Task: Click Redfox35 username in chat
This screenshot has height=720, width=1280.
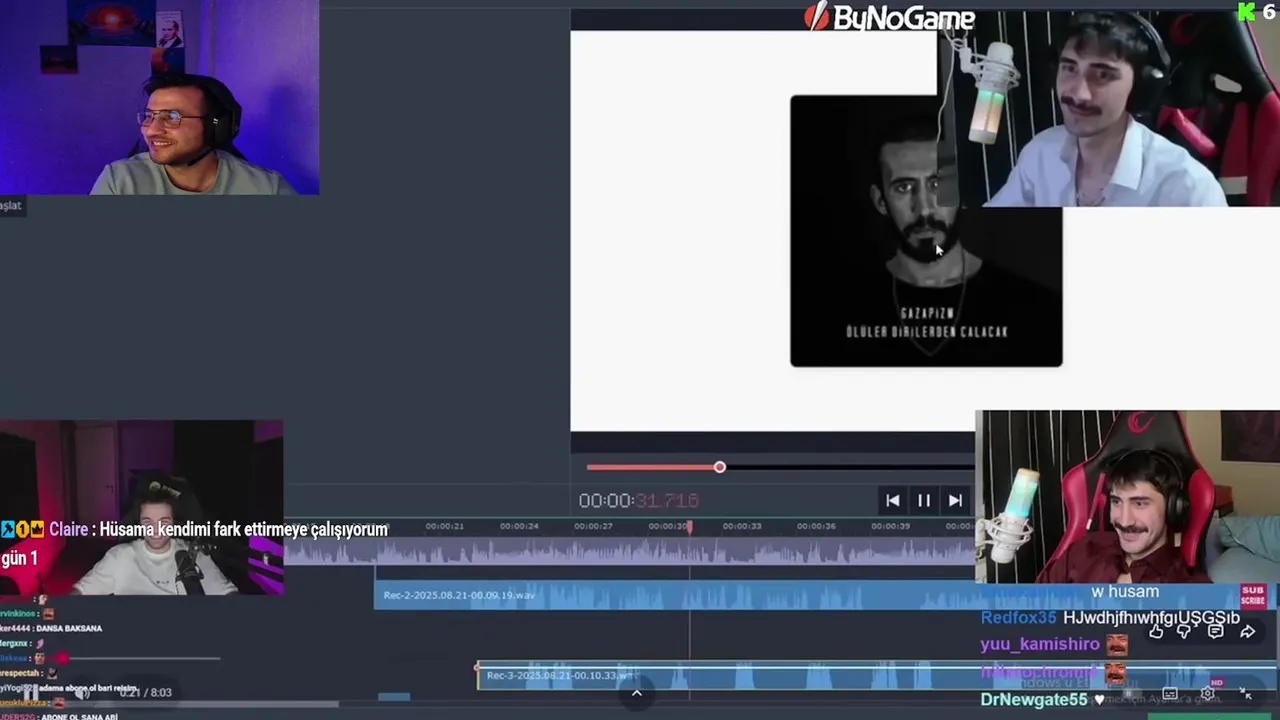Action: tap(1018, 618)
